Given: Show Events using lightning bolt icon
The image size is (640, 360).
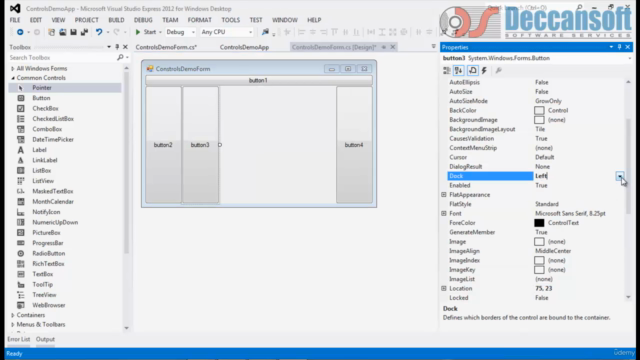Looking at the screenshot, I should 484,71.
